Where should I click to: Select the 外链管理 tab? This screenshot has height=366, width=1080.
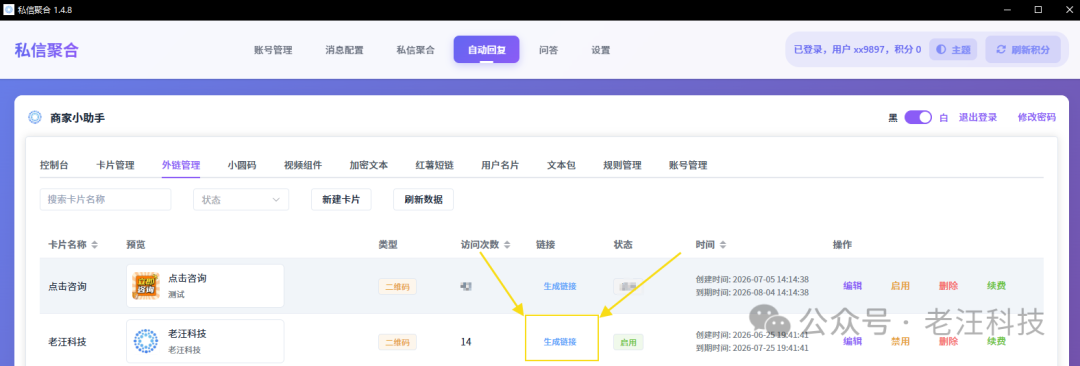pyautogui.click(x=181, y=165)
